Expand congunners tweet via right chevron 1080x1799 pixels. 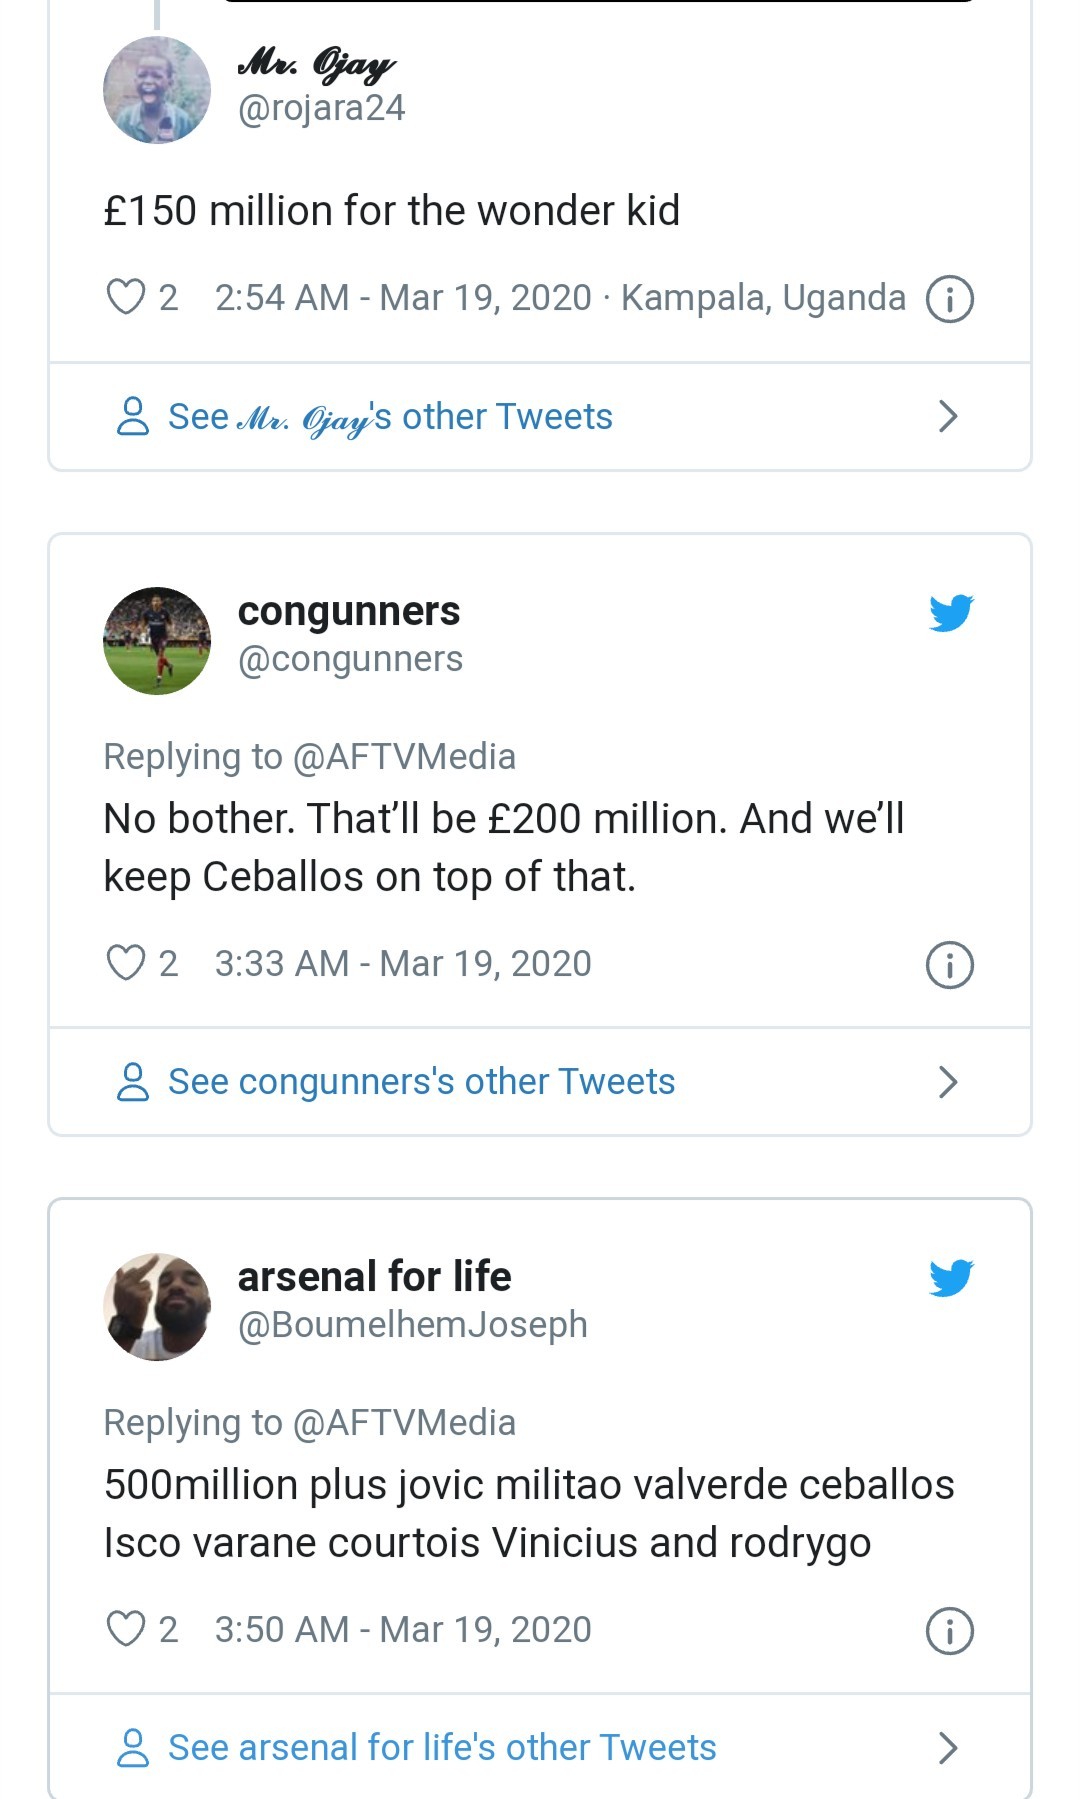pyautogui.click(x=948, y=1081)
